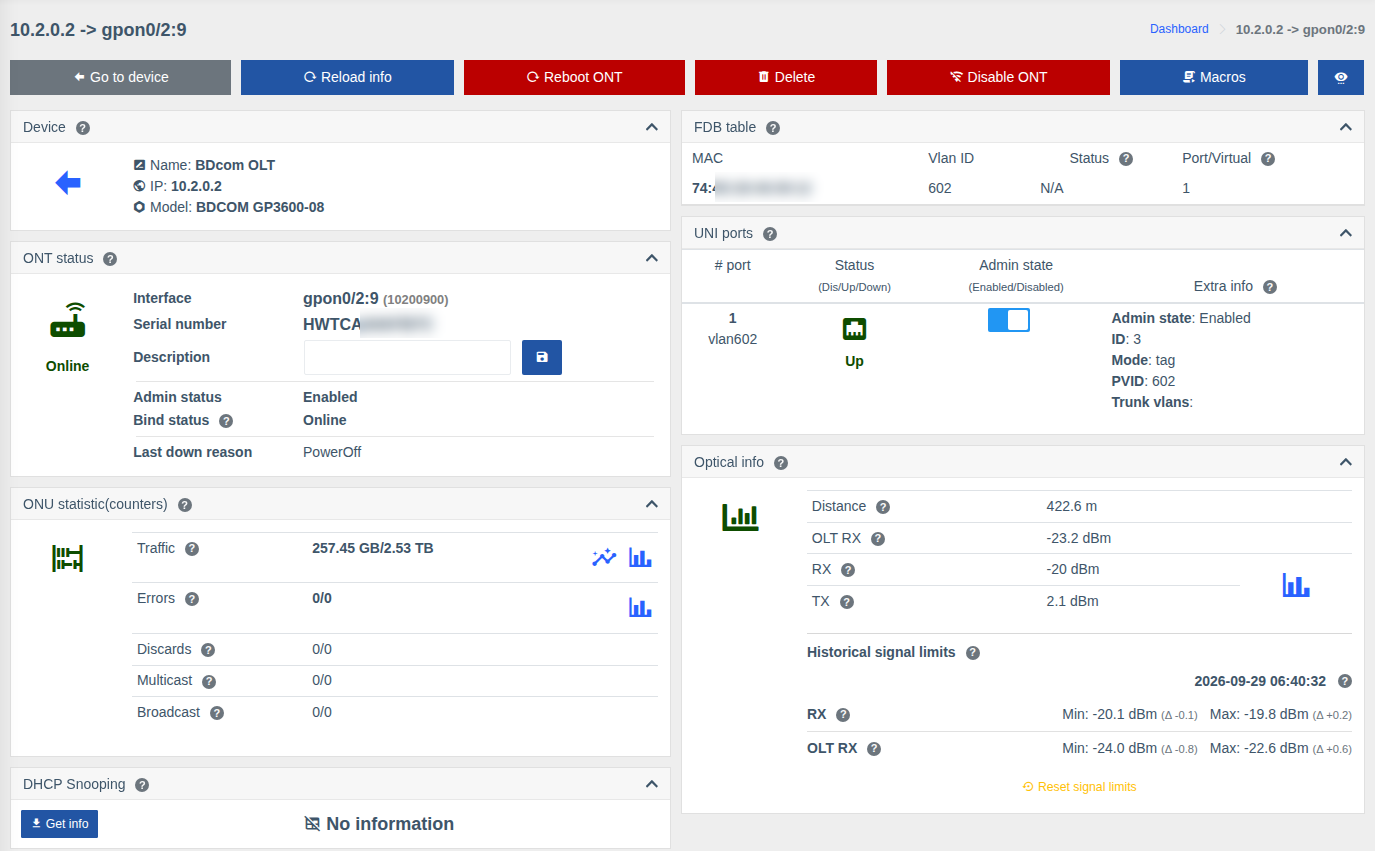
Task: Open the Errors bar chart icon
Action: tap(640, 607)
